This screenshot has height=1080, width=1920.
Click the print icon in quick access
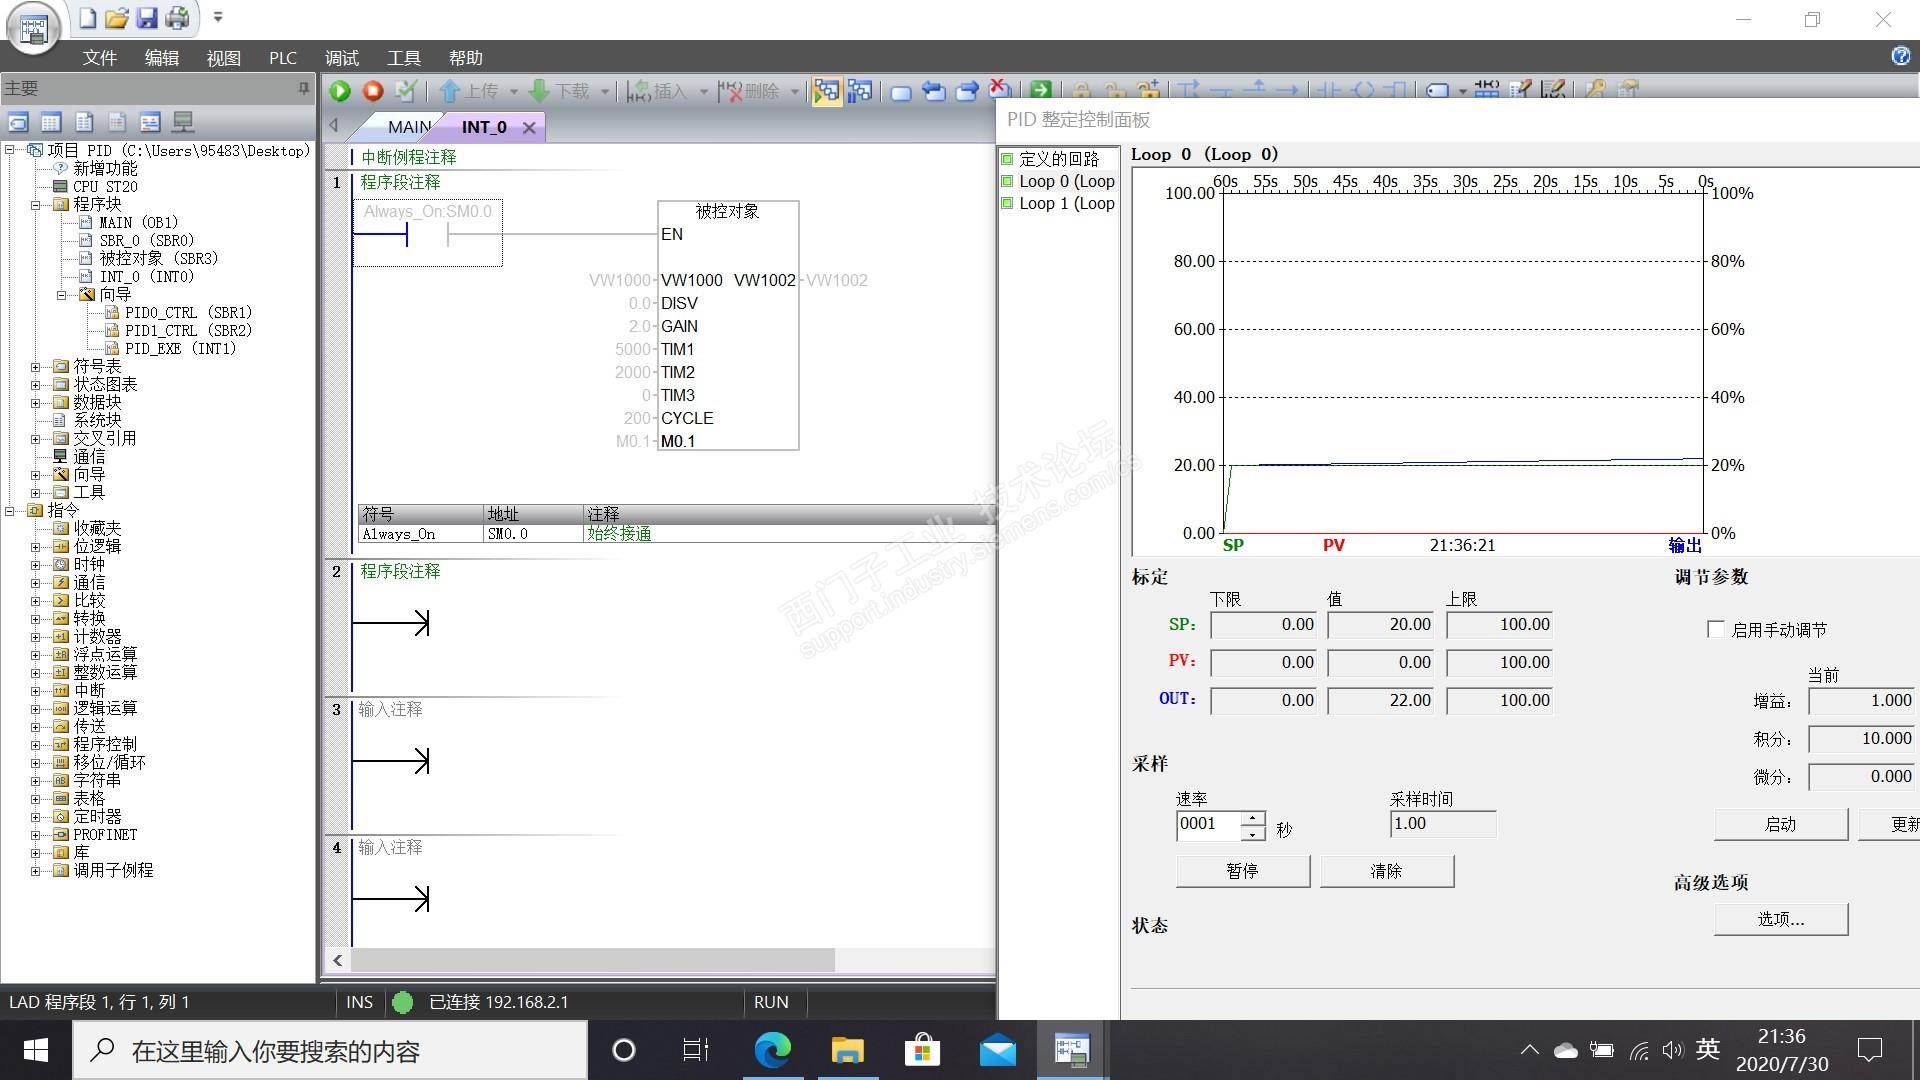tap(177, 18)
